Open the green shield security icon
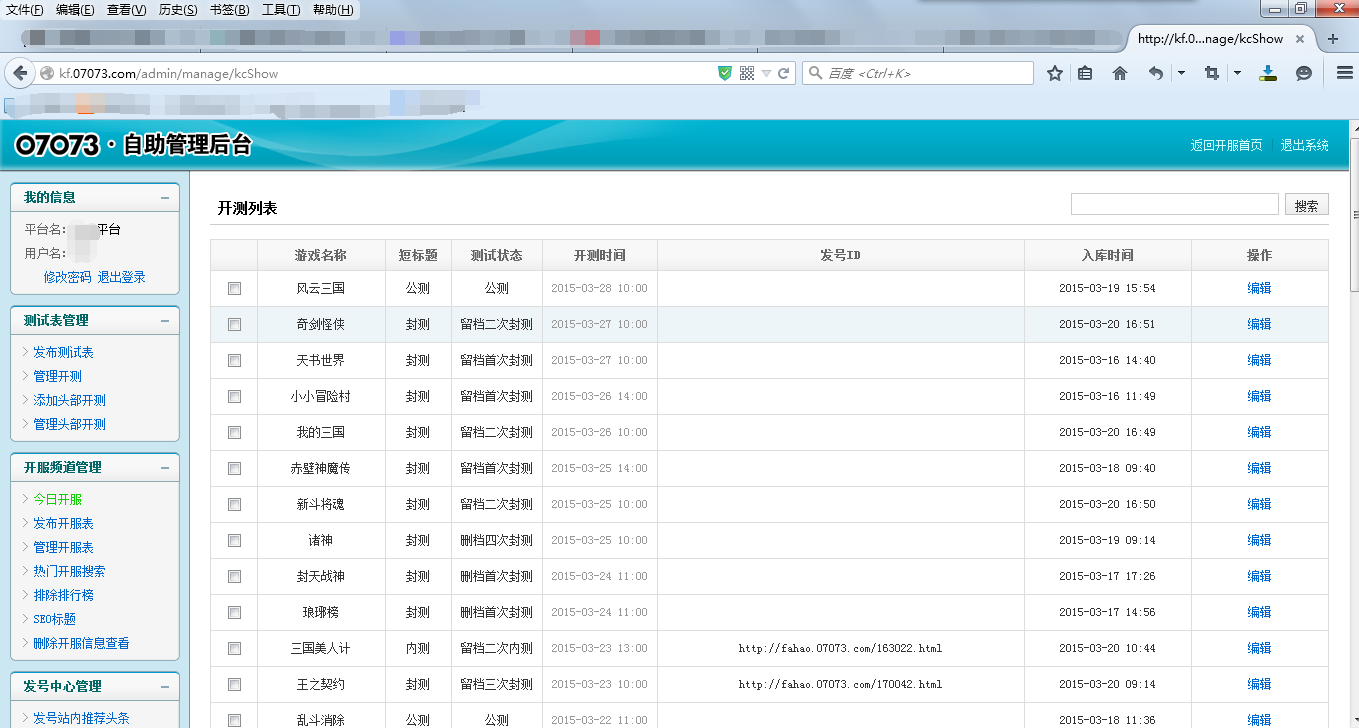1359x728 pixels. point(725,73)
